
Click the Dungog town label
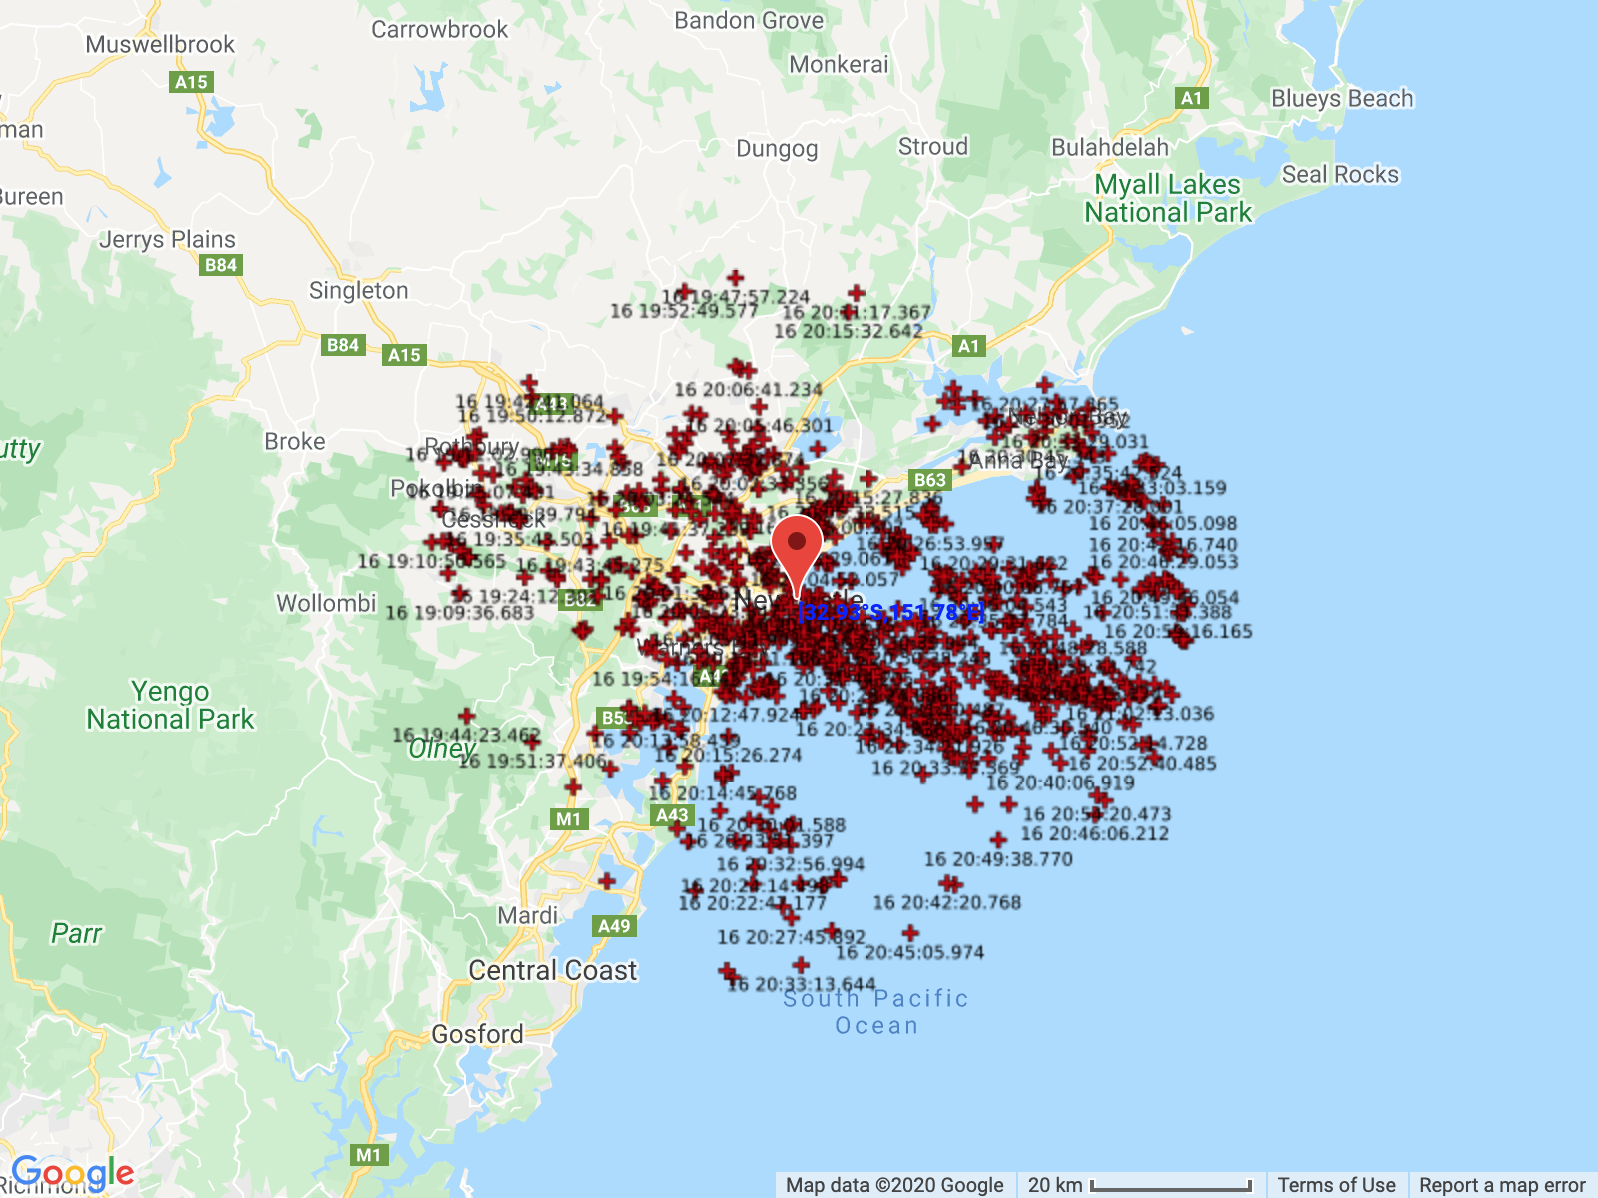tap(777, 149)
